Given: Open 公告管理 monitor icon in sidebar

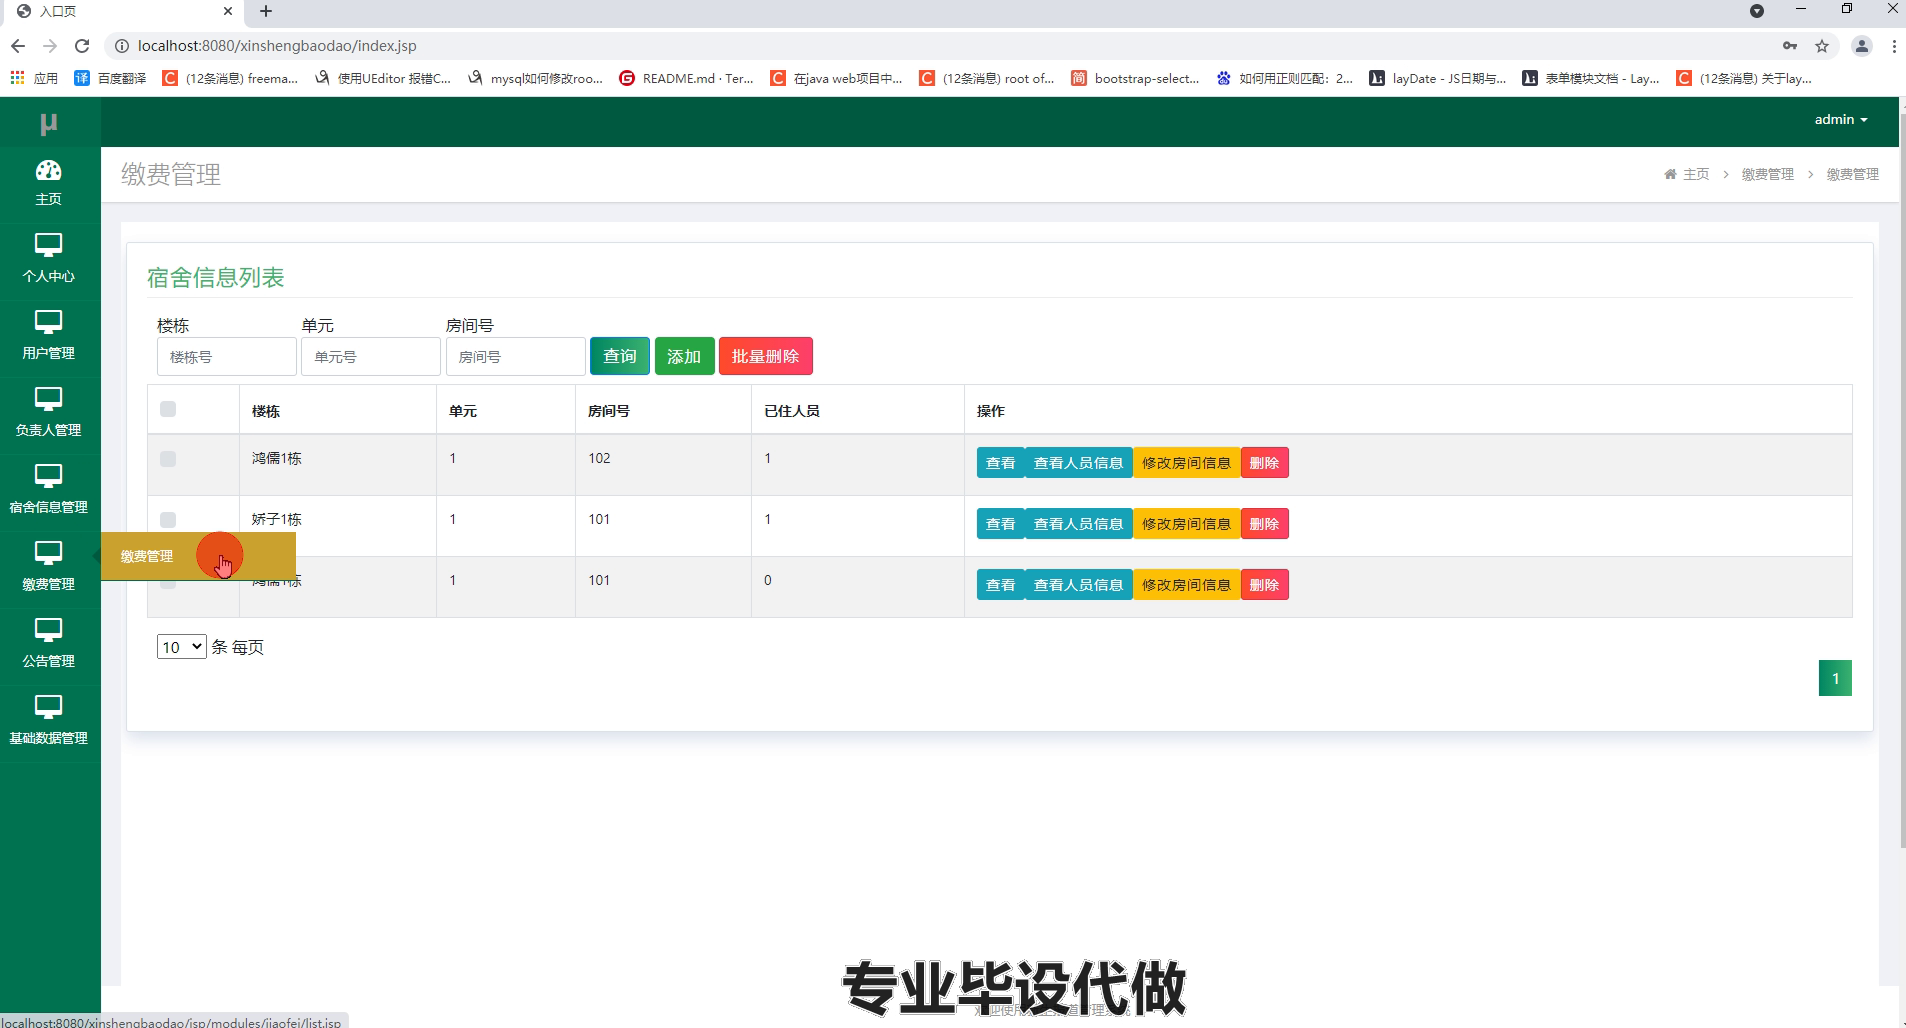Looking at the screenshot, I should [48, 630].
